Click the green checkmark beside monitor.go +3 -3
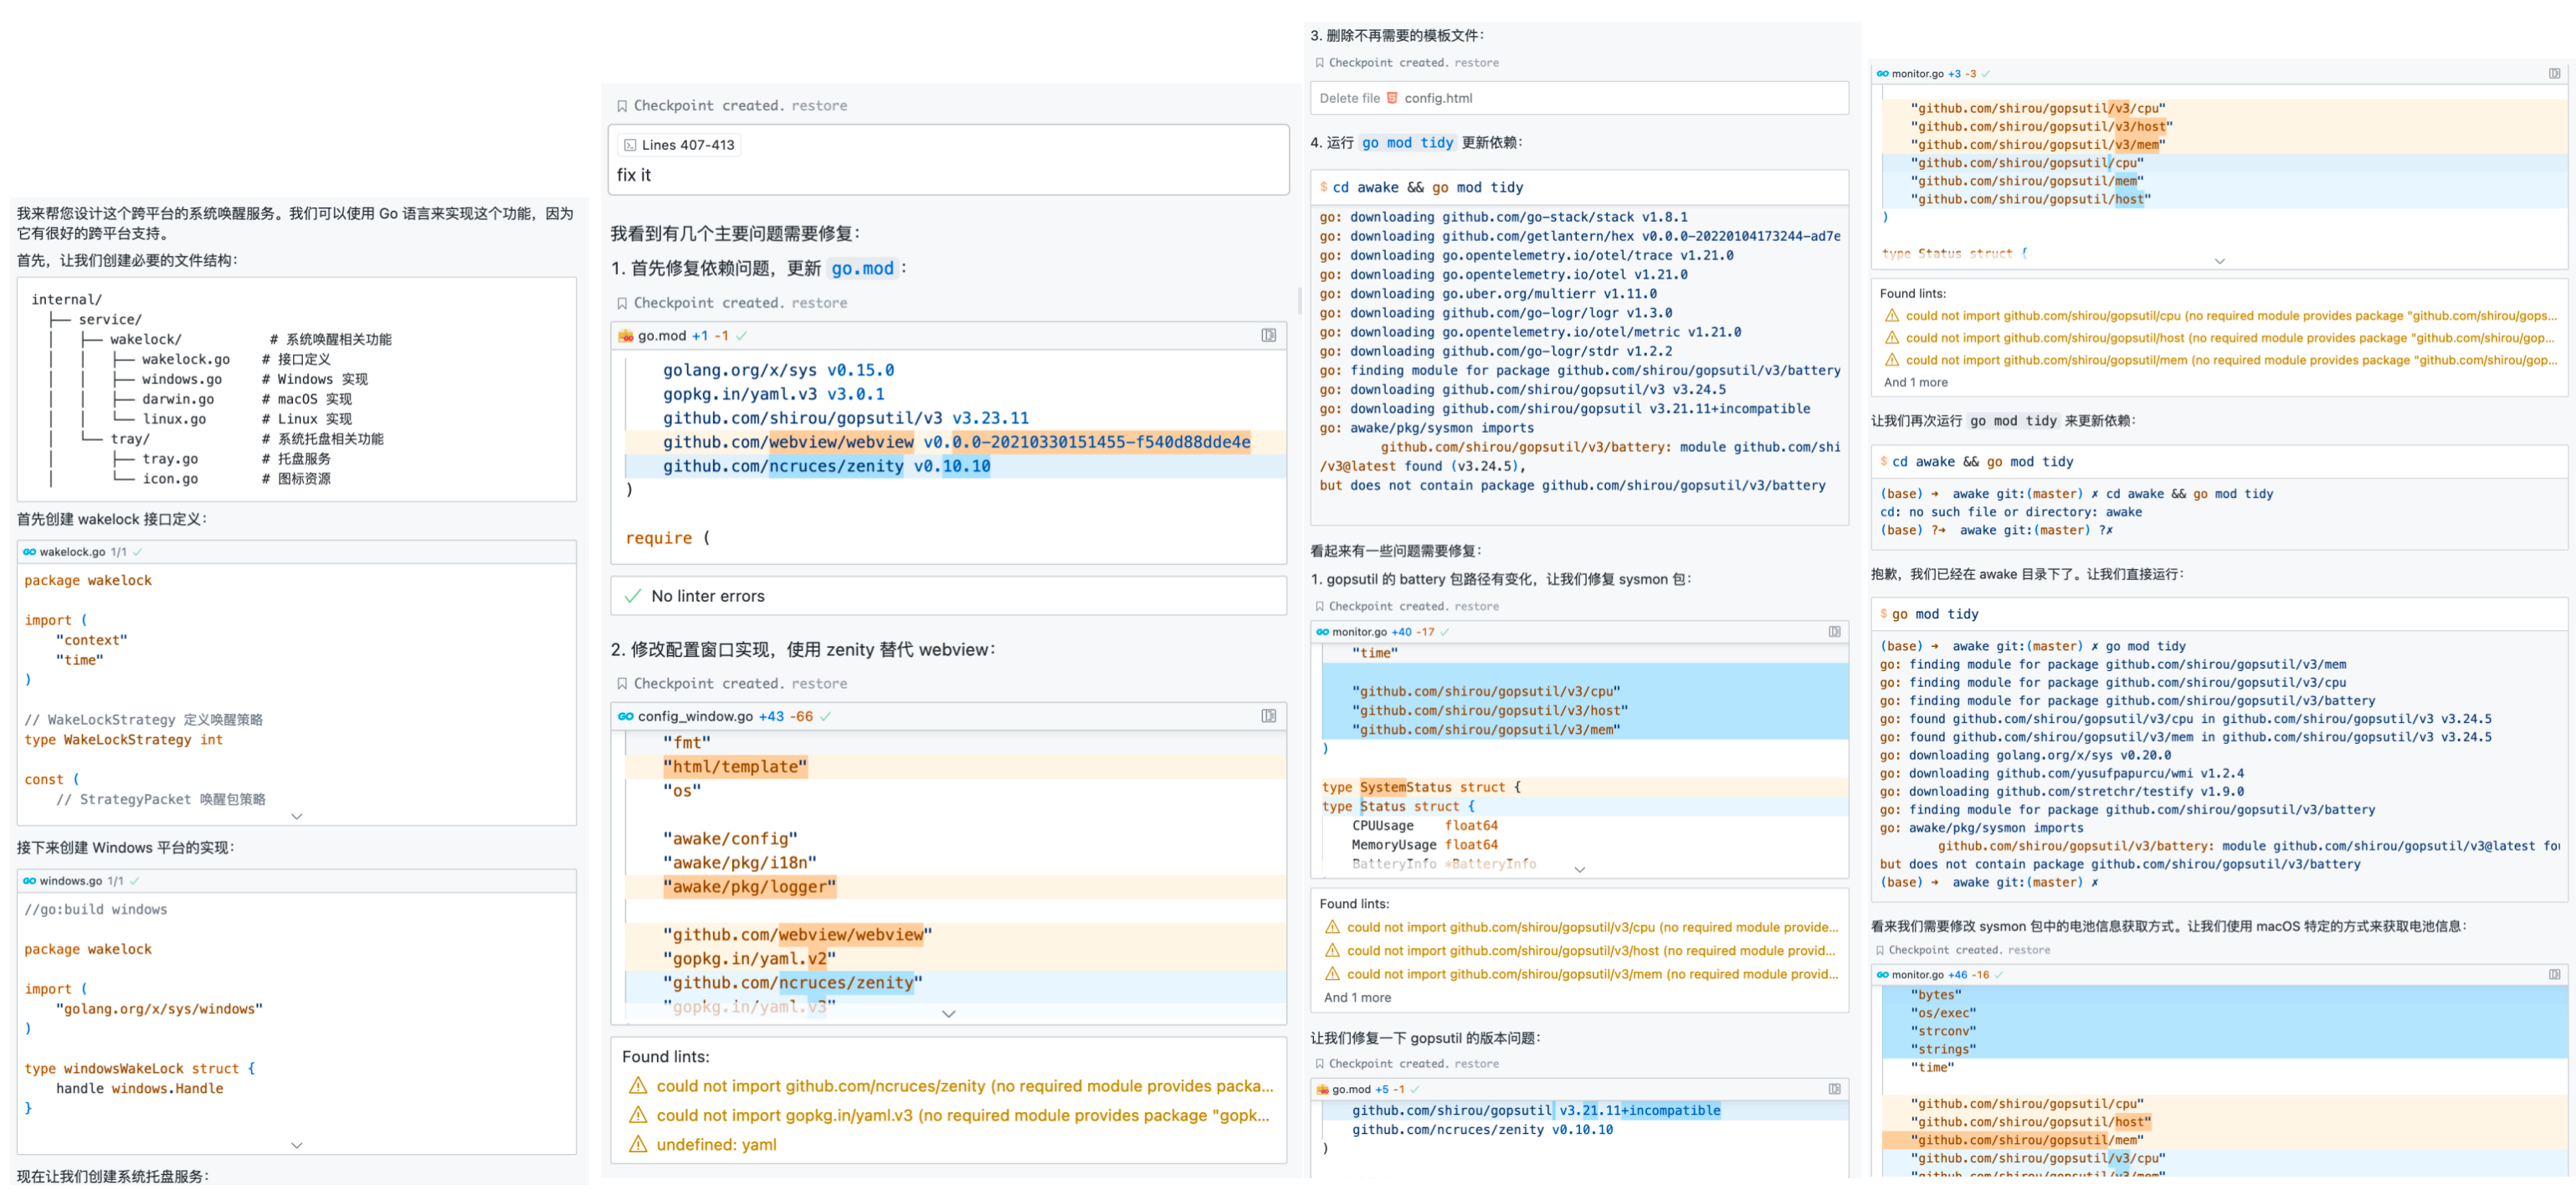The width and height of the screenshot is (2576, 1195). tap(1985, 74)
